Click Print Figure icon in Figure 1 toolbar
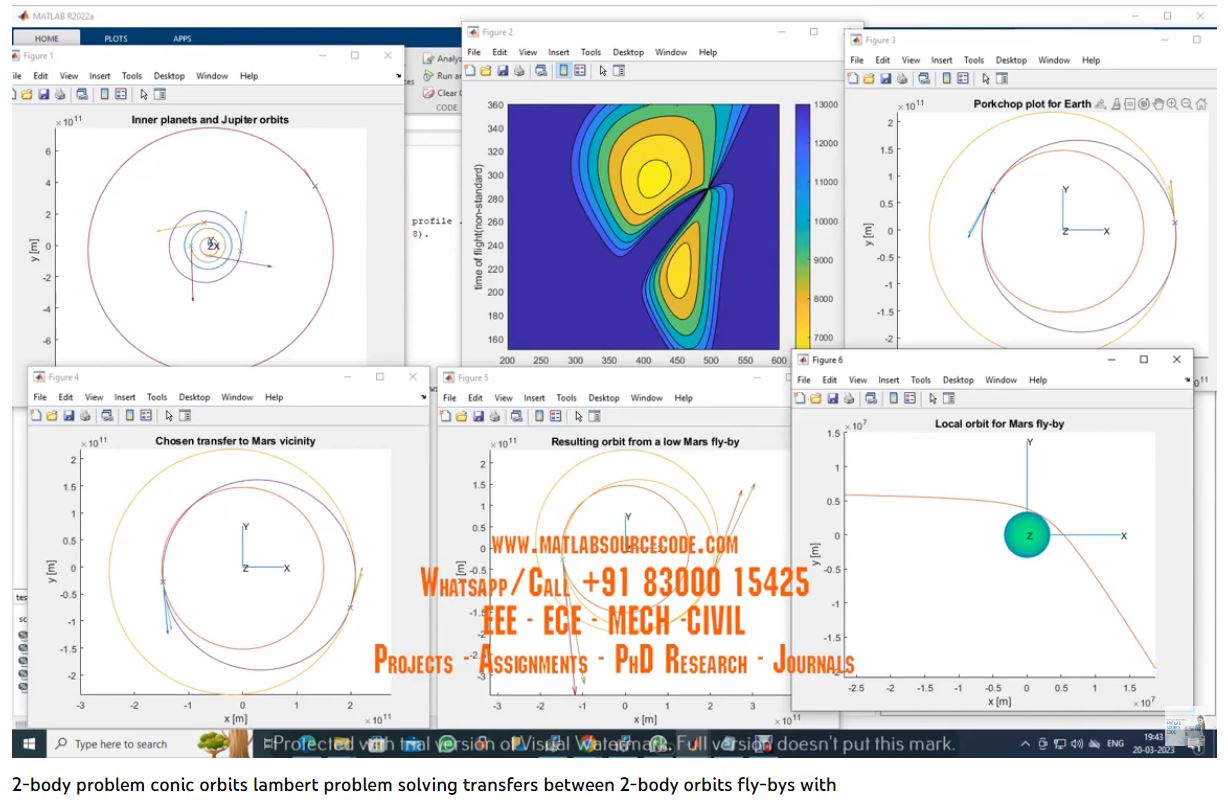The image size is (1228, 807). (60, 94)
